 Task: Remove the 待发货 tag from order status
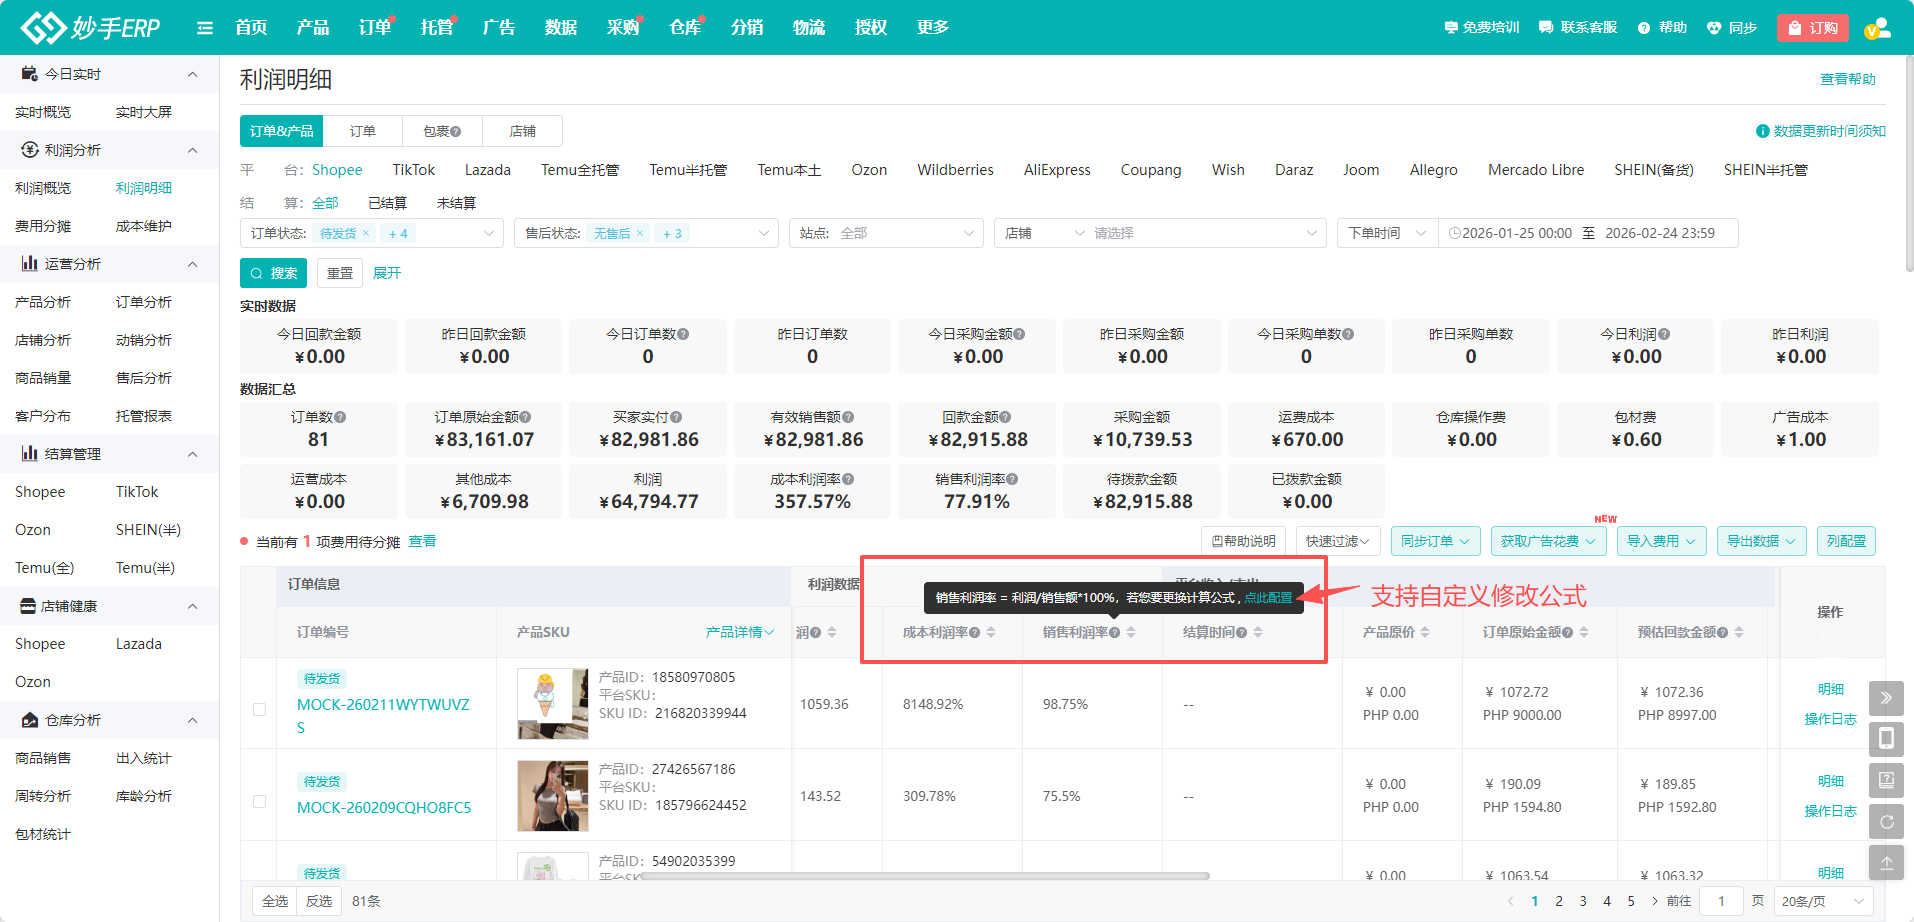click(x=366, y=233)
